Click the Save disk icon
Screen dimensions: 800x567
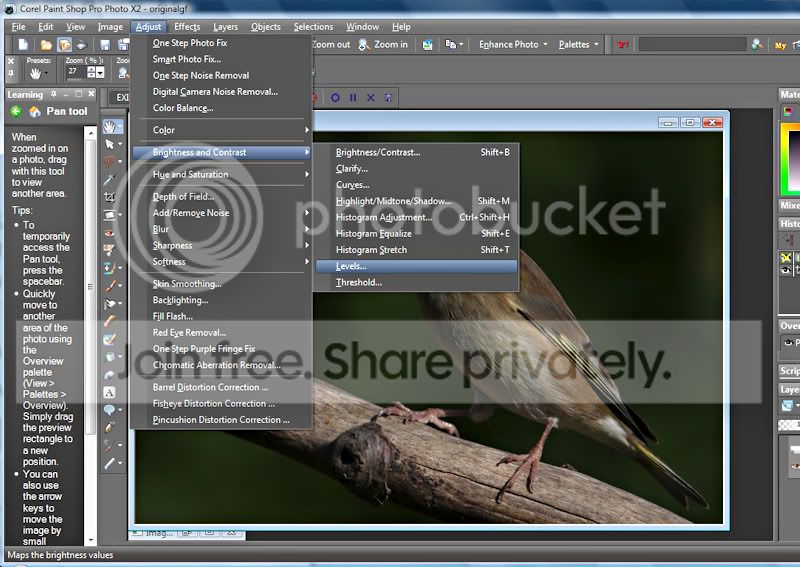pos(106,45)
